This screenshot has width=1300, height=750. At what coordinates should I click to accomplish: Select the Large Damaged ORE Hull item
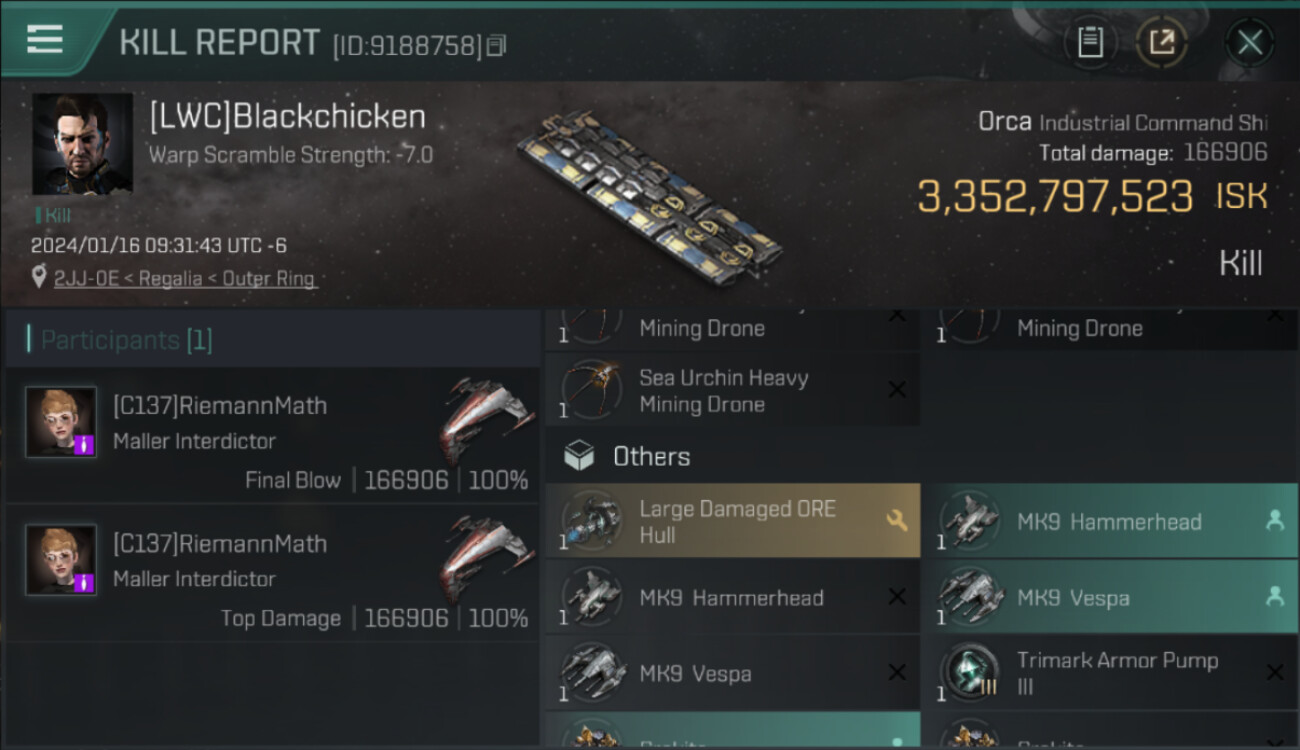coord(732,521)
